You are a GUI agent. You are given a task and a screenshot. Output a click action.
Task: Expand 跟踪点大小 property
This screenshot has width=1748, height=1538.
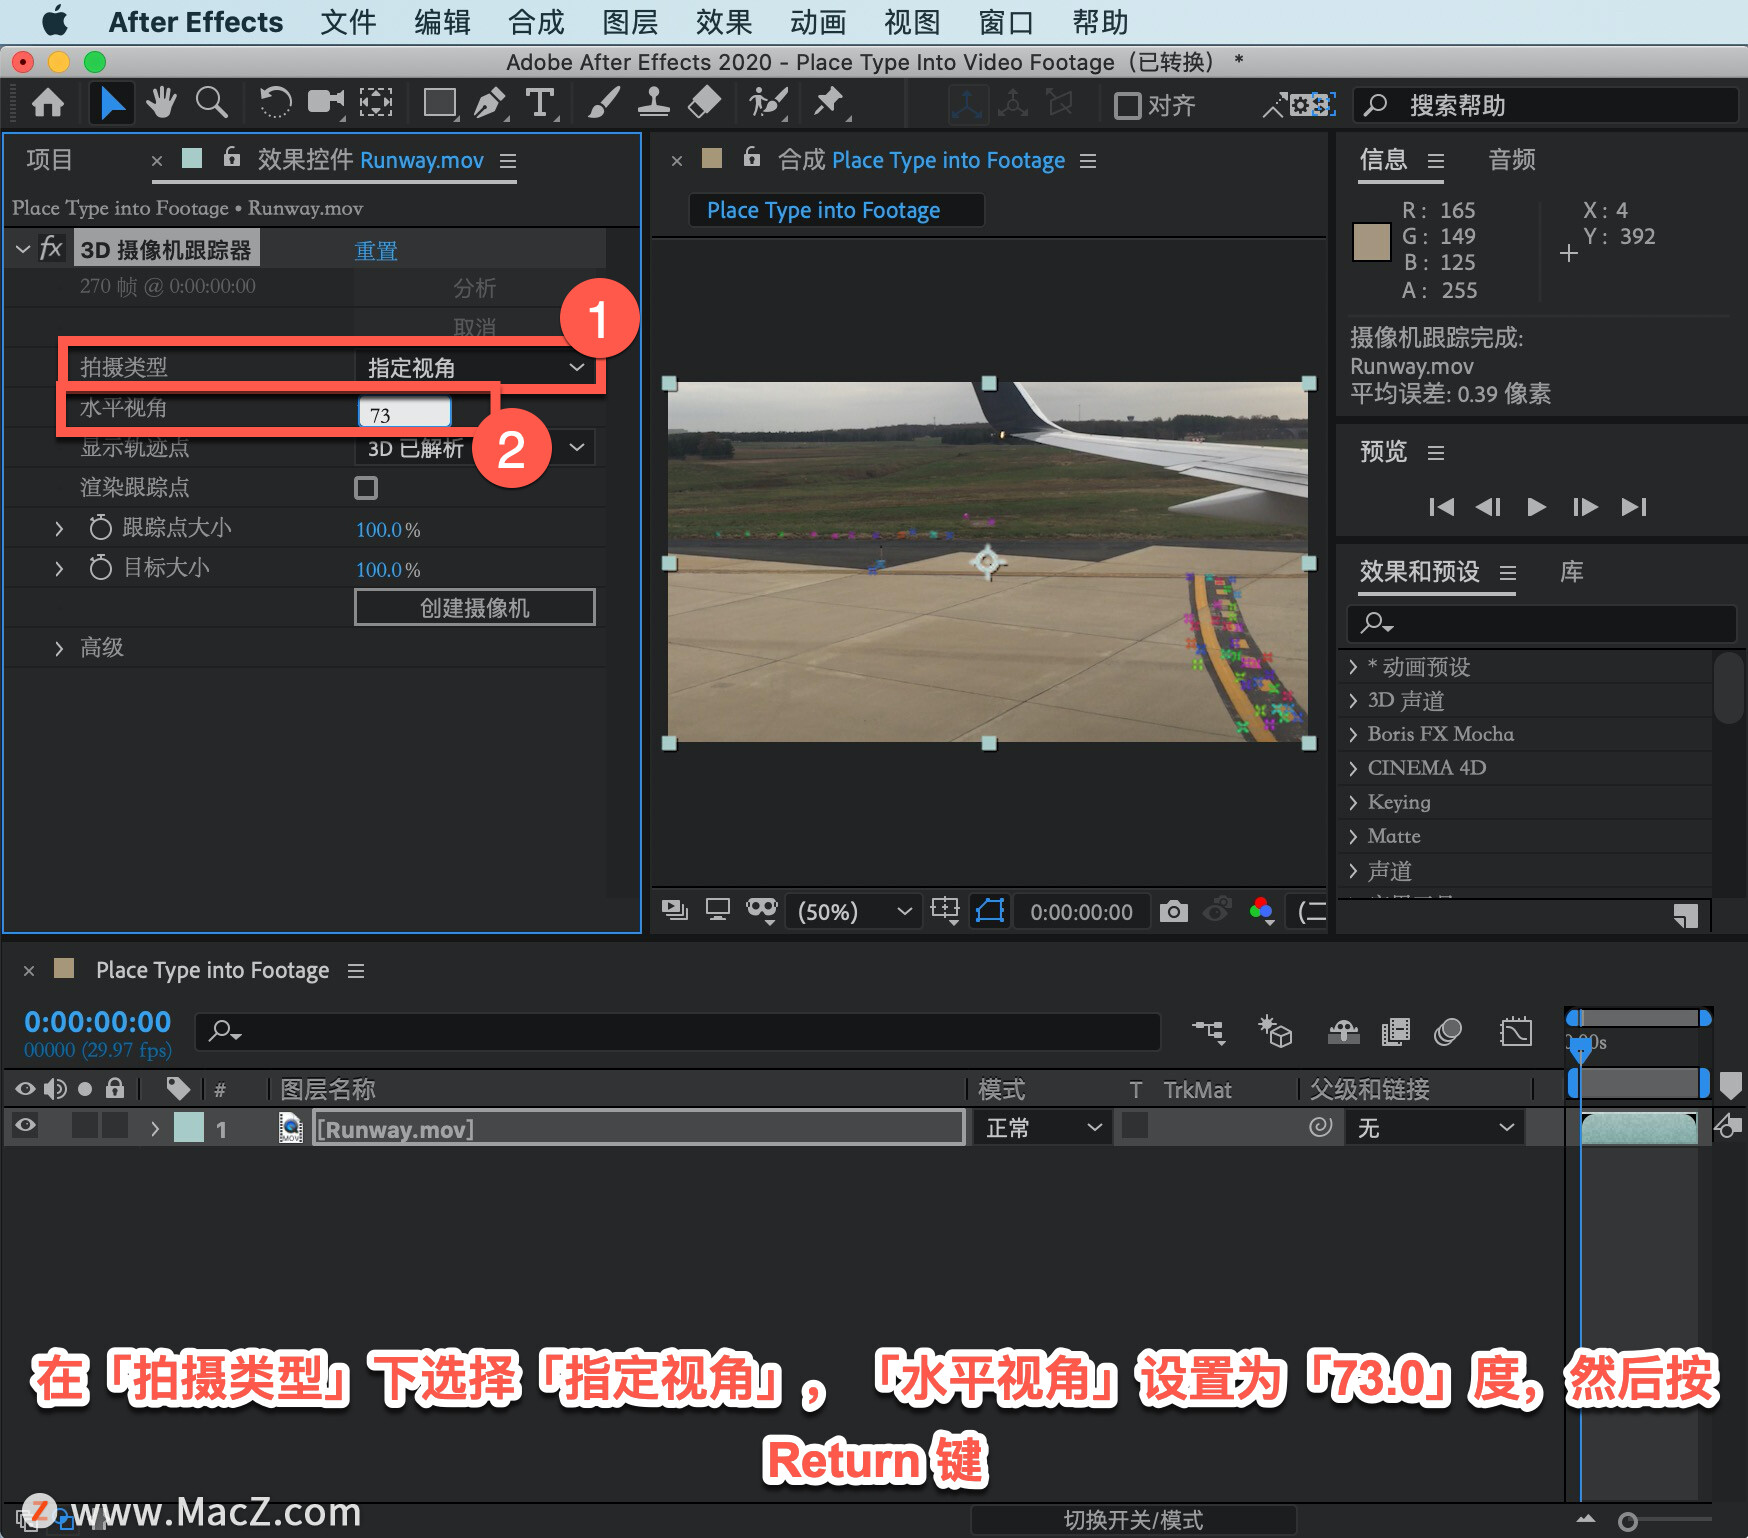[x=59, y=528]
